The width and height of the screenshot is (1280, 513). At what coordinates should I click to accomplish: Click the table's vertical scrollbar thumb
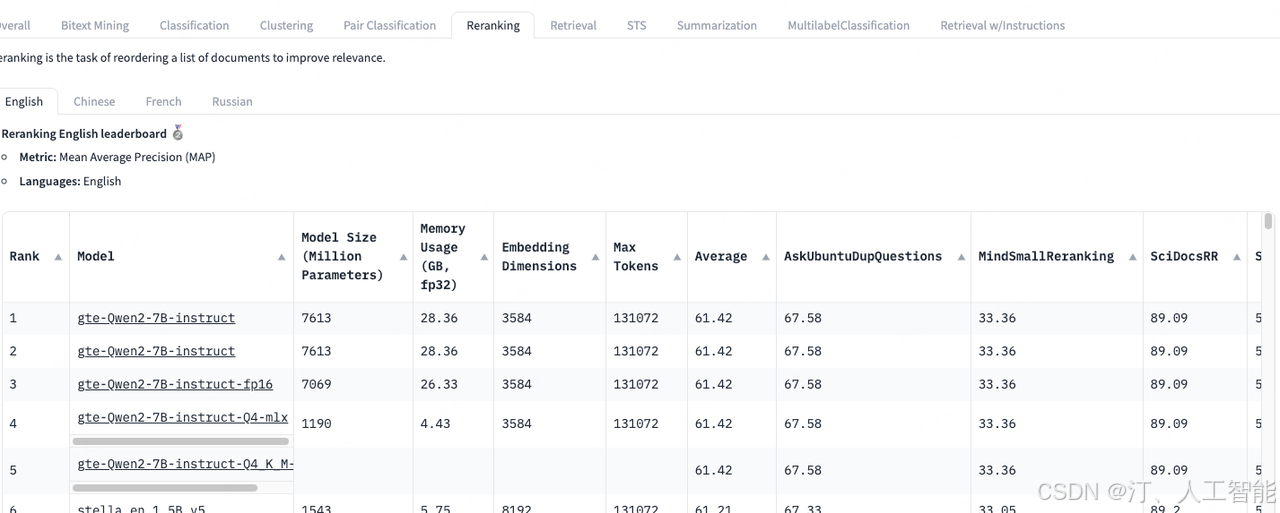(1268, 221)
